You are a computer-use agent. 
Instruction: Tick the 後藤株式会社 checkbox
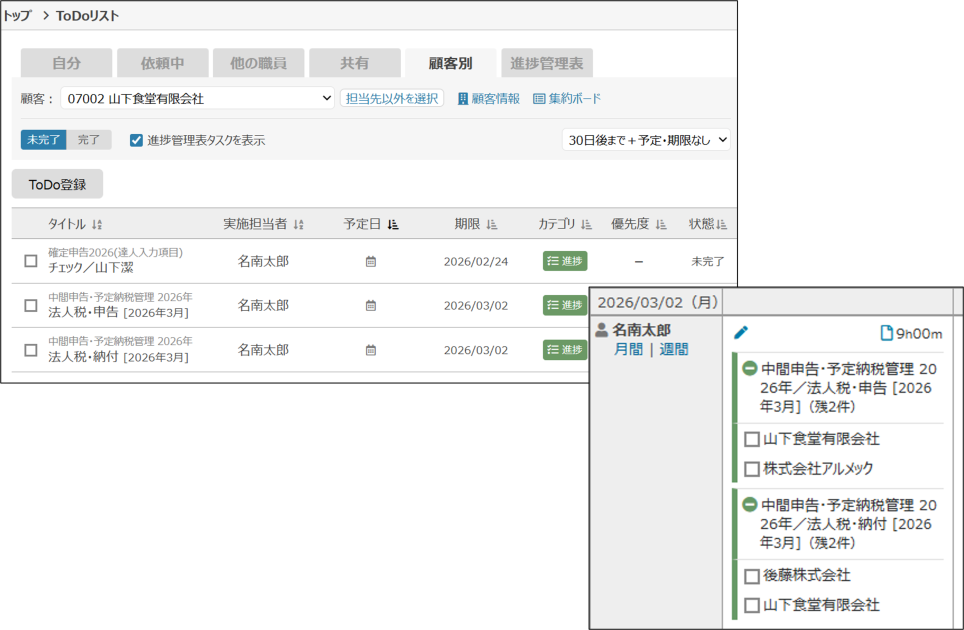(752, 576)
